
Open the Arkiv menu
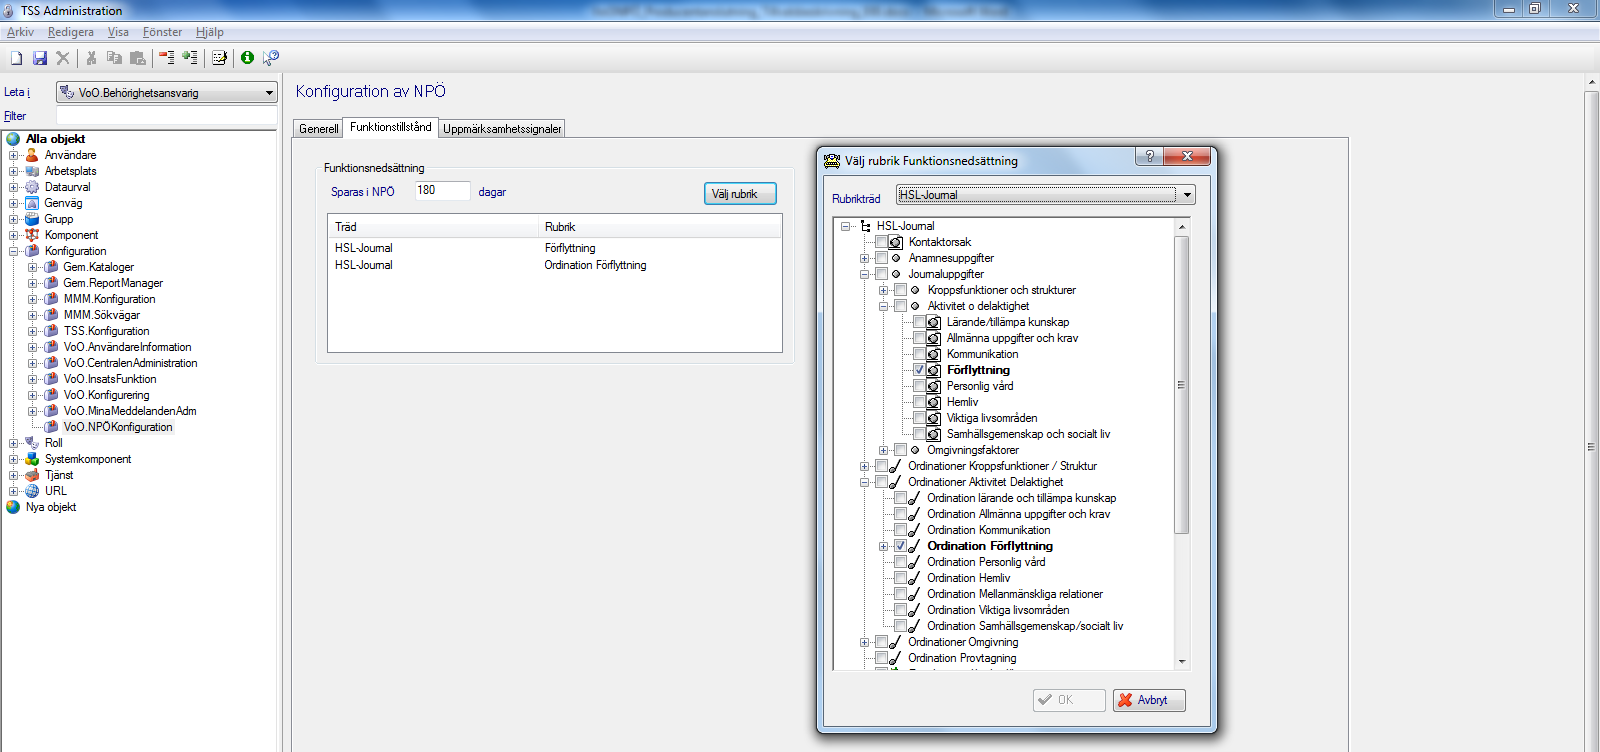(x=20, y=32)
